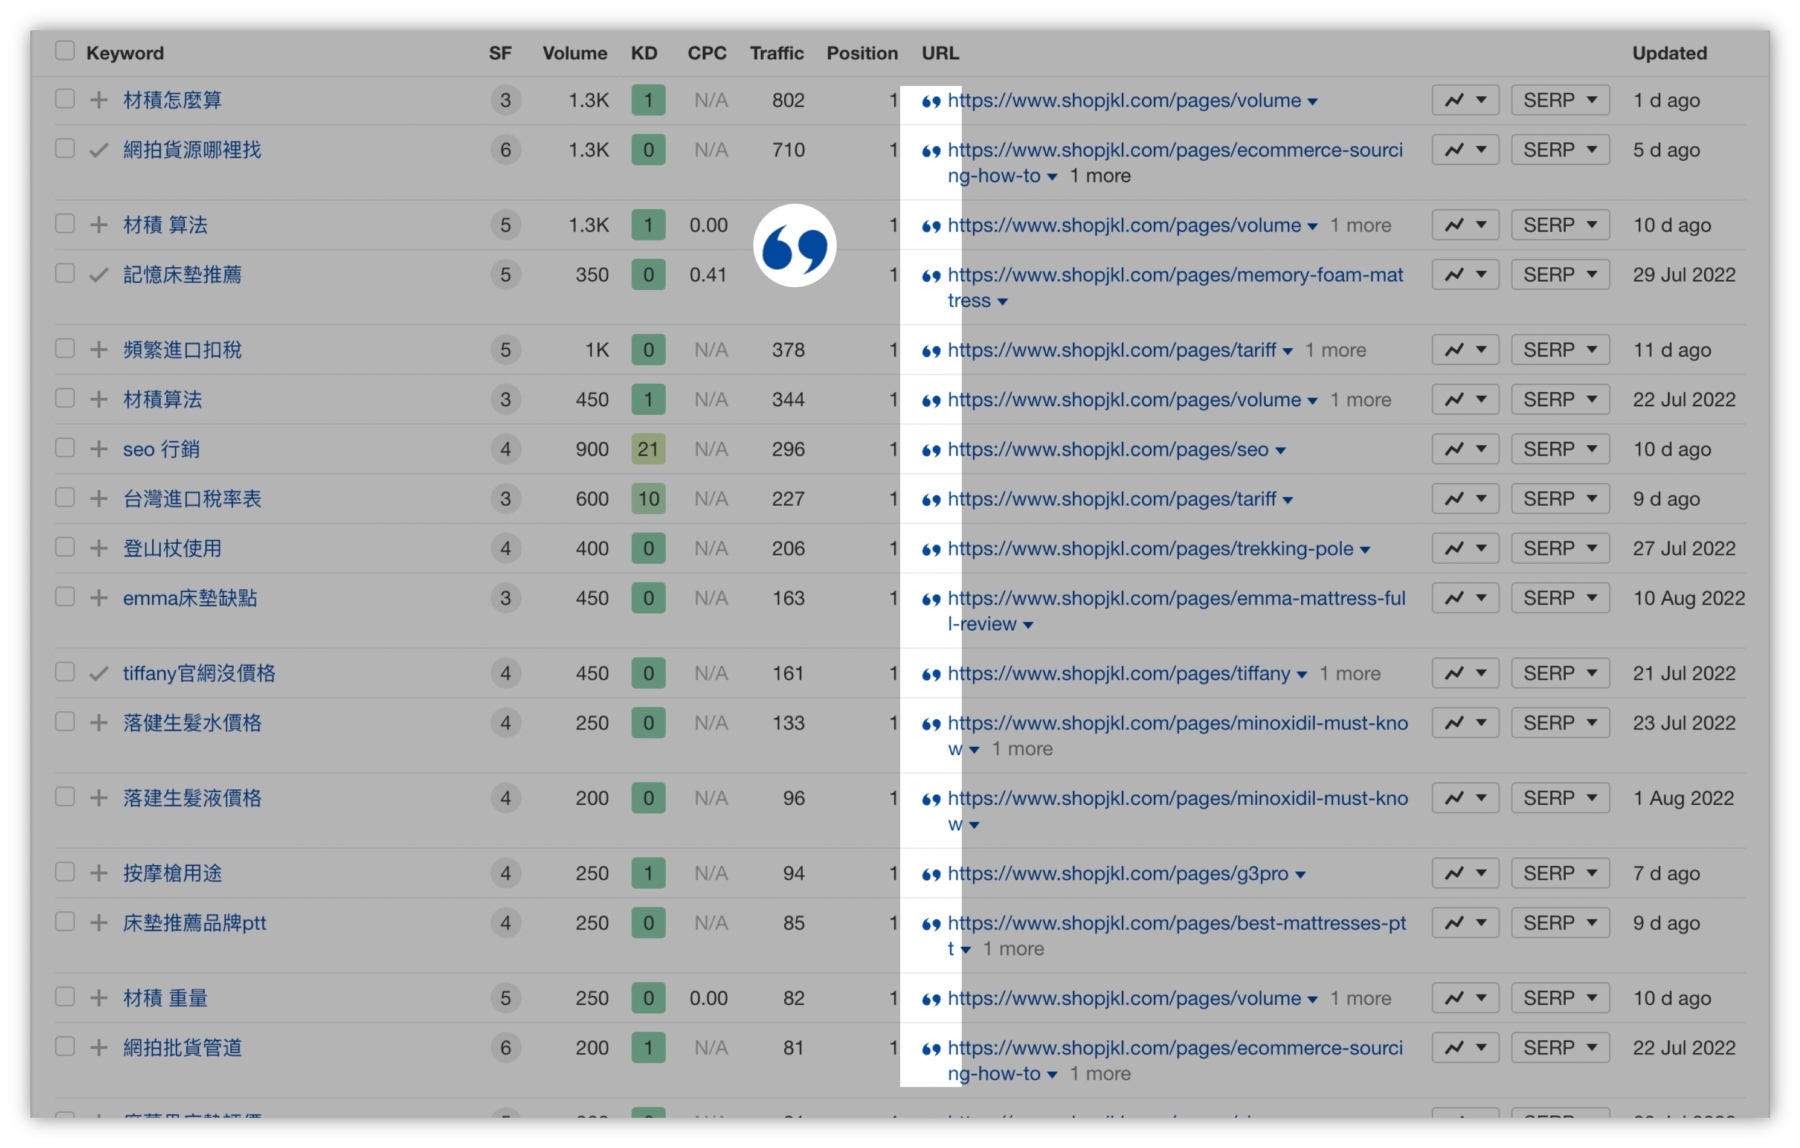Image resolution: width=1800 pixels, height=1148 pixels.
Task: Click the featured snippet icon for 材積怎麼算
Action: coord(931,101)
